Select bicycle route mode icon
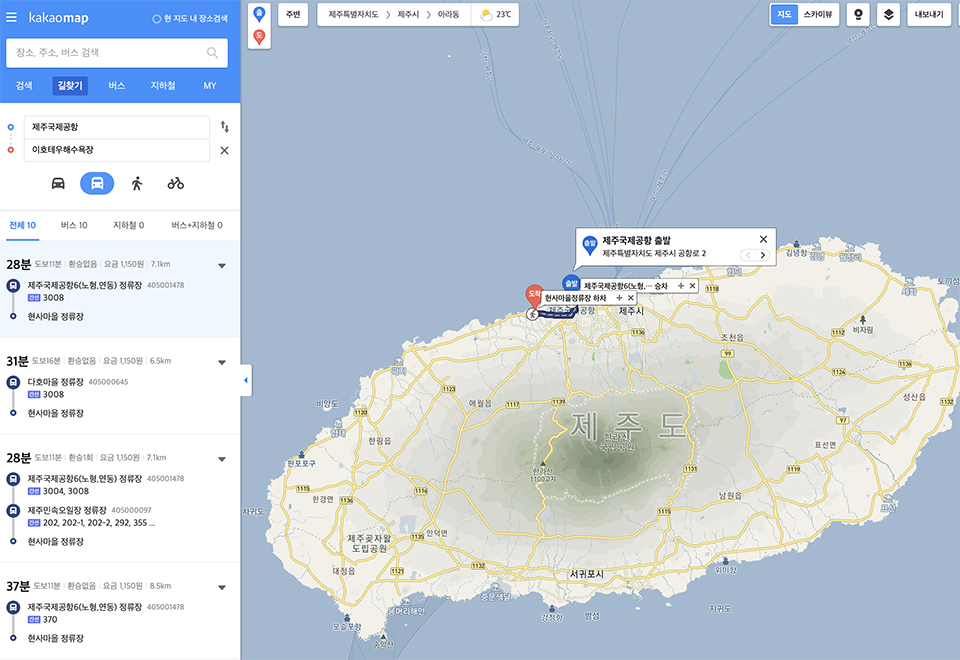960x660 pixels. 176,183
